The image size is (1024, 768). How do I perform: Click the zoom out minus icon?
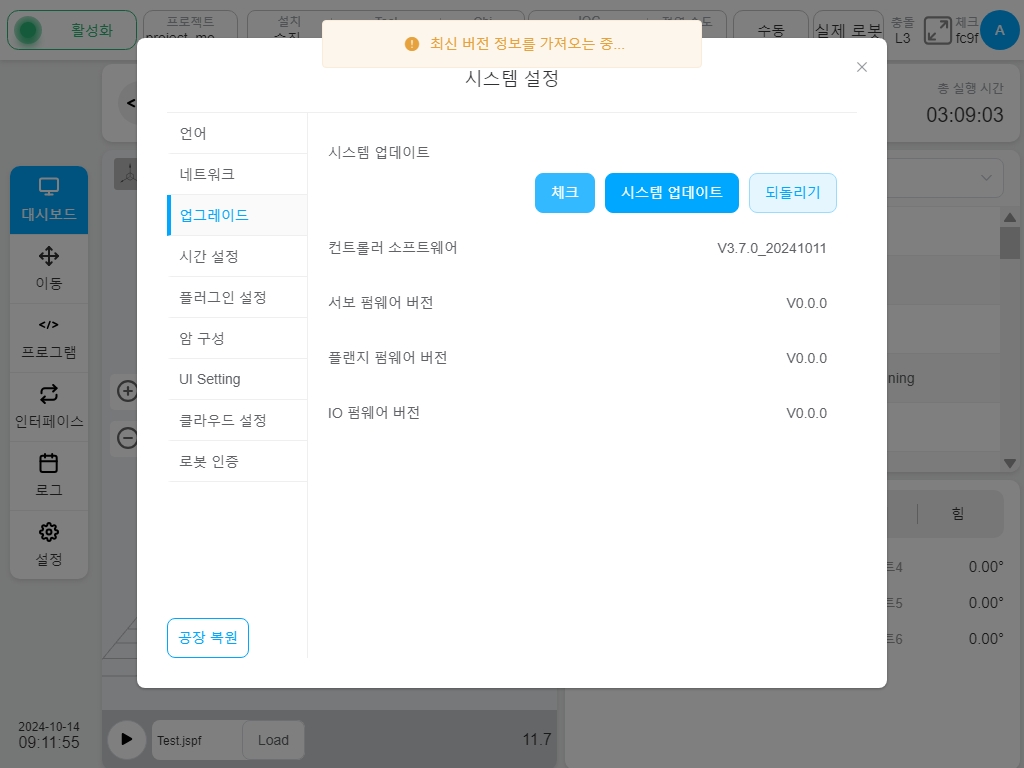(x=127, y=438)
